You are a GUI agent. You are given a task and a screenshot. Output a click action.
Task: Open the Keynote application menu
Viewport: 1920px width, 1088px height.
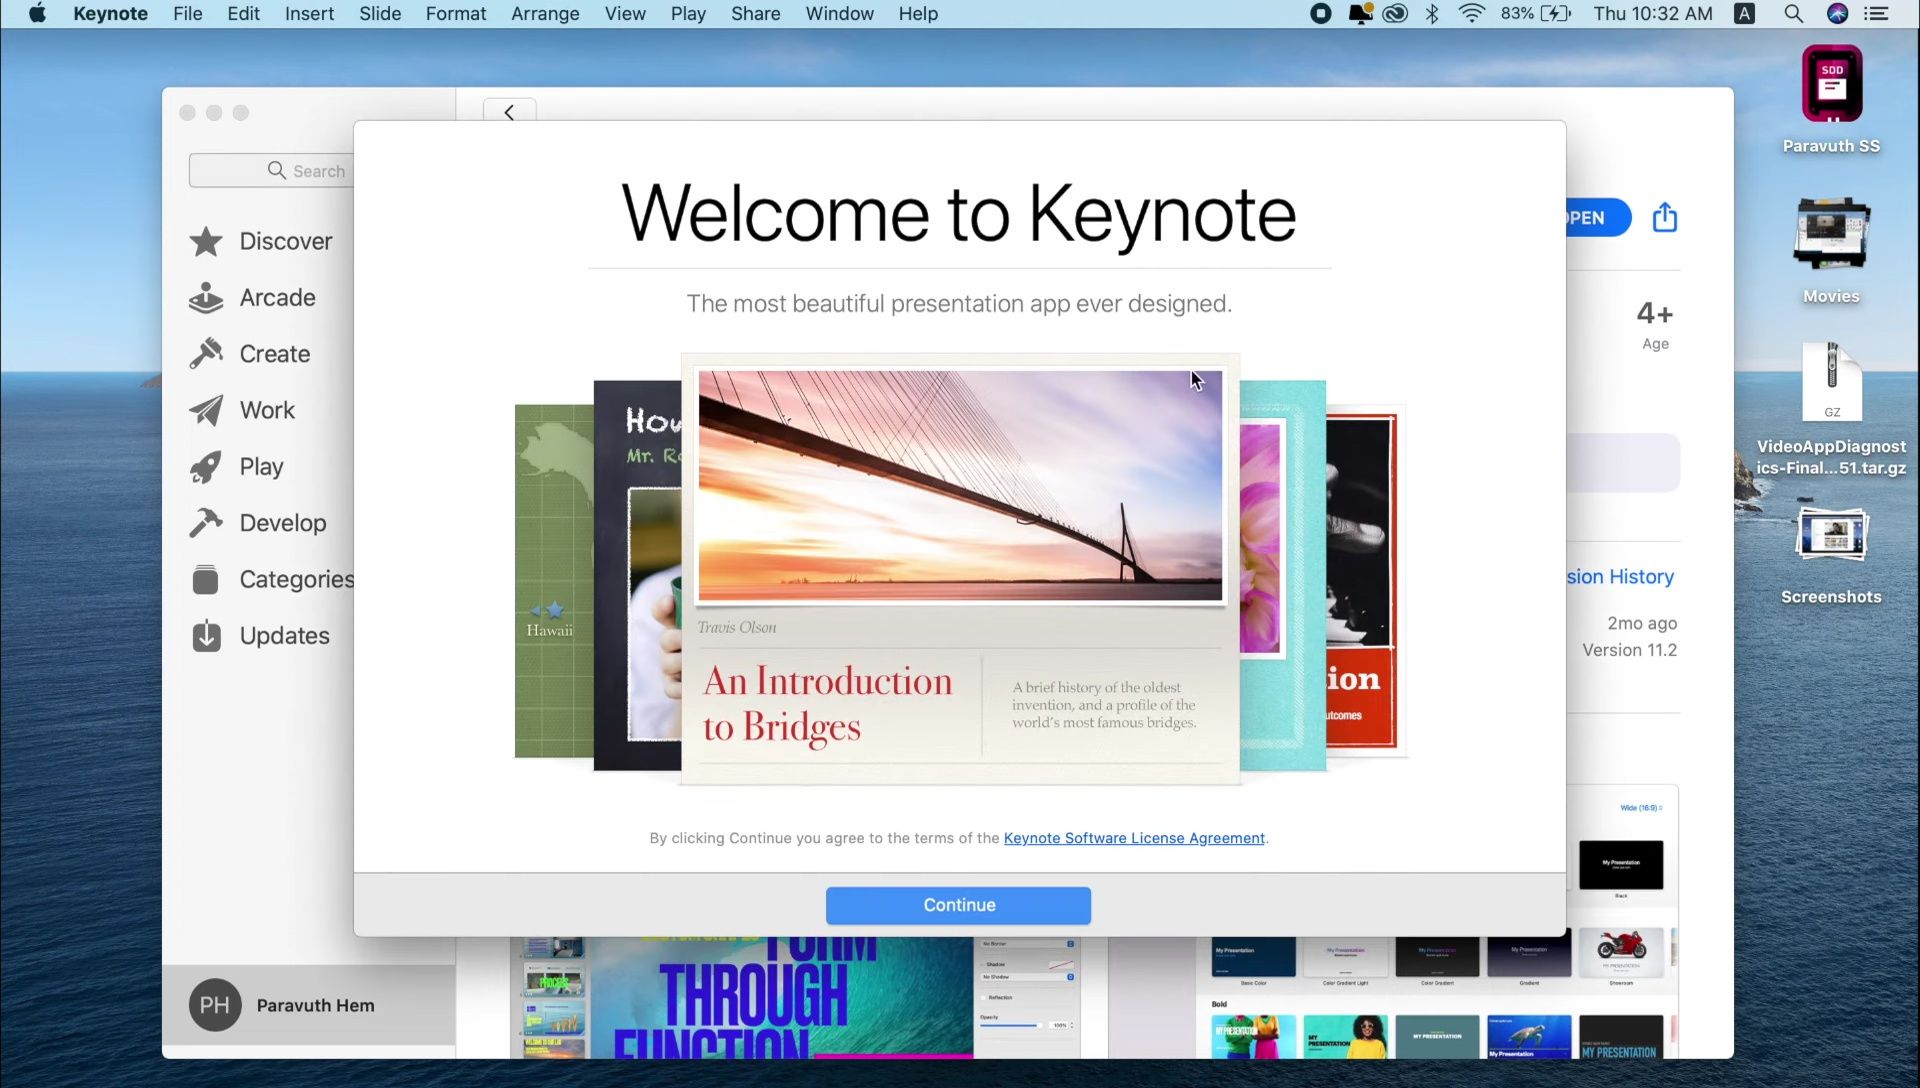(110, 14)
